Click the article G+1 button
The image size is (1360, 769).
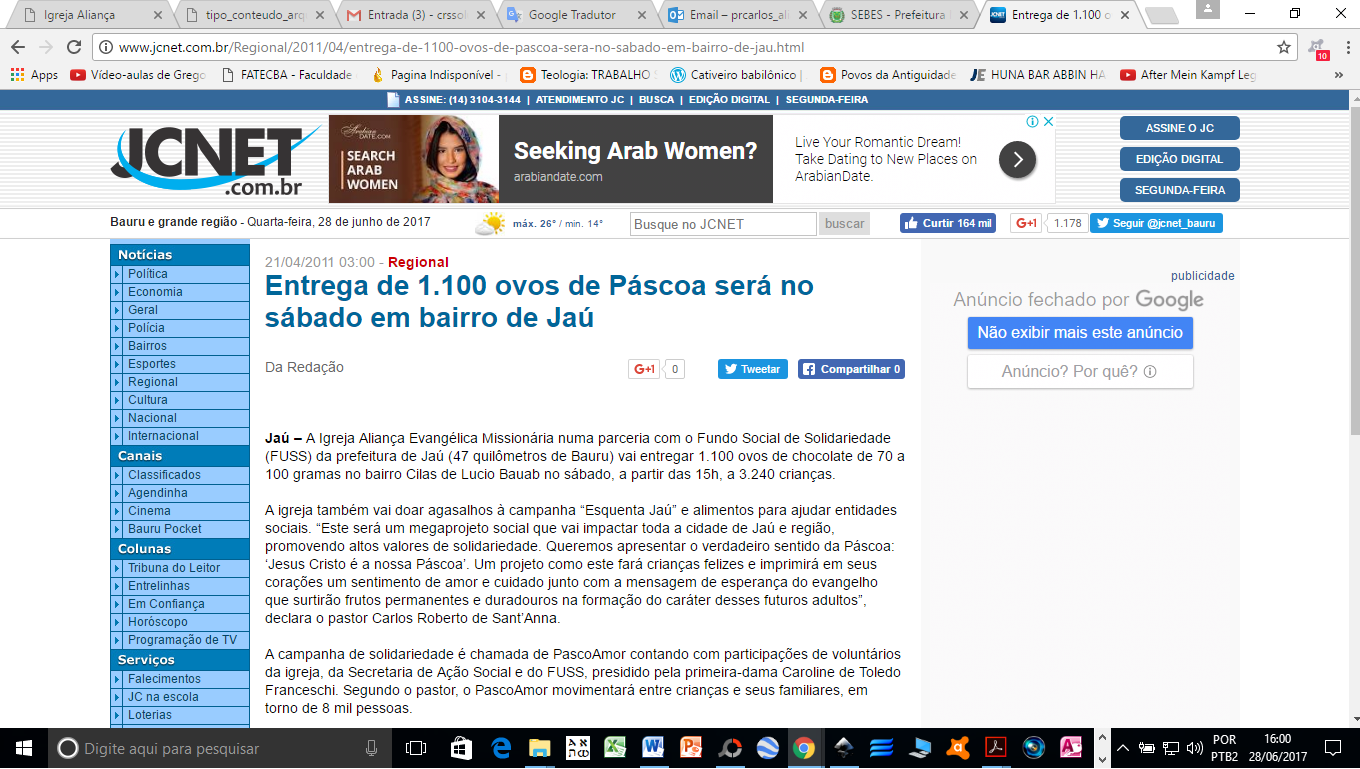pyautogui.click(x=644, y=369)
